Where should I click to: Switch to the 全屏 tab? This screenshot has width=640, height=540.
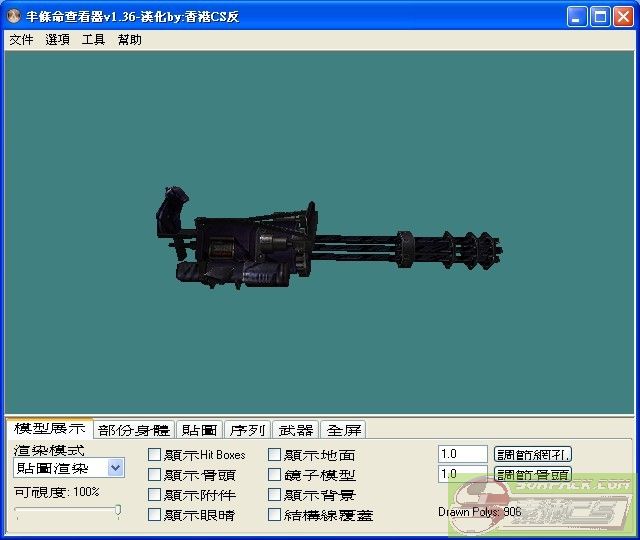pyautogui.click(x=344, y=430)
